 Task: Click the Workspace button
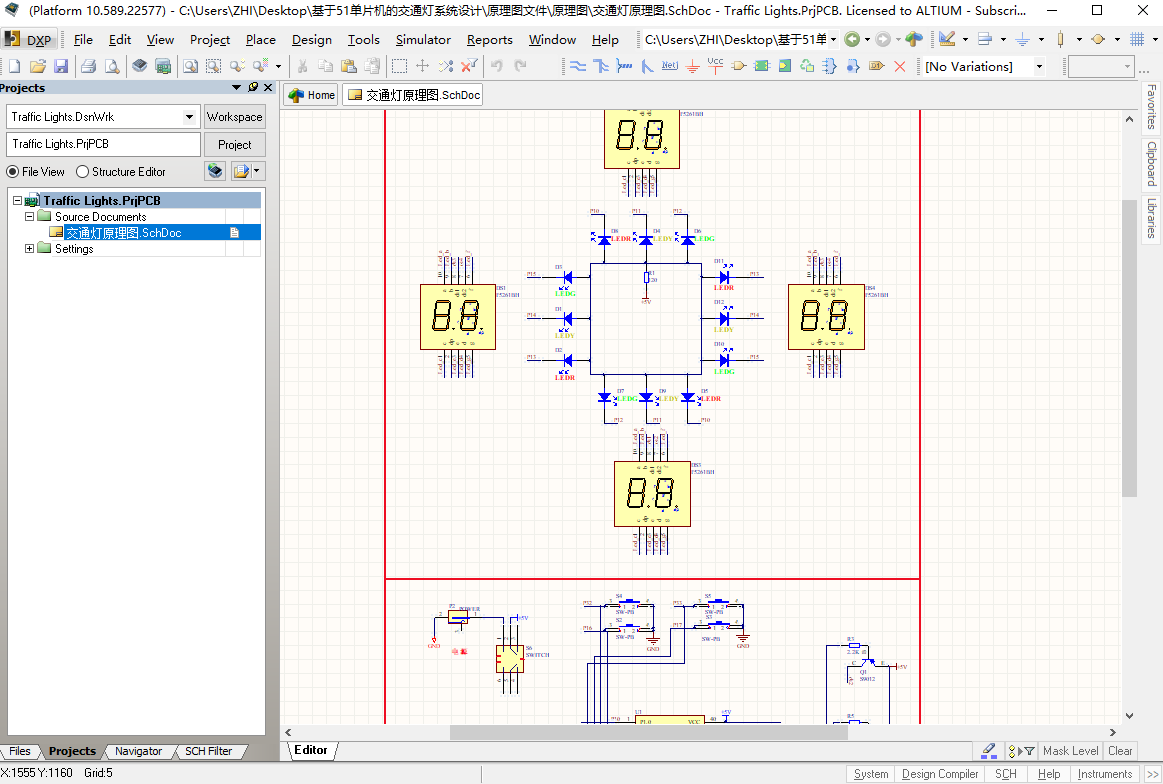click(235, 117)
